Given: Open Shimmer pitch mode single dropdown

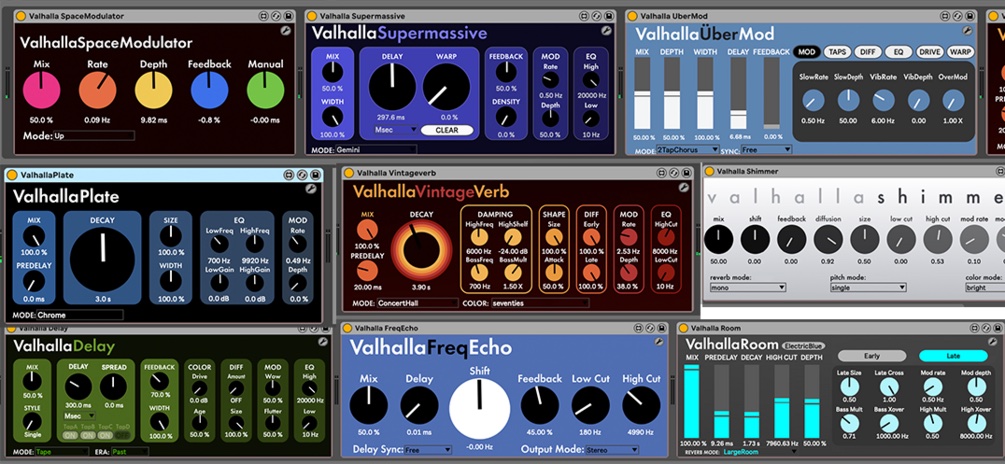Looking at the screenshot, I should (x=868, y=288).
